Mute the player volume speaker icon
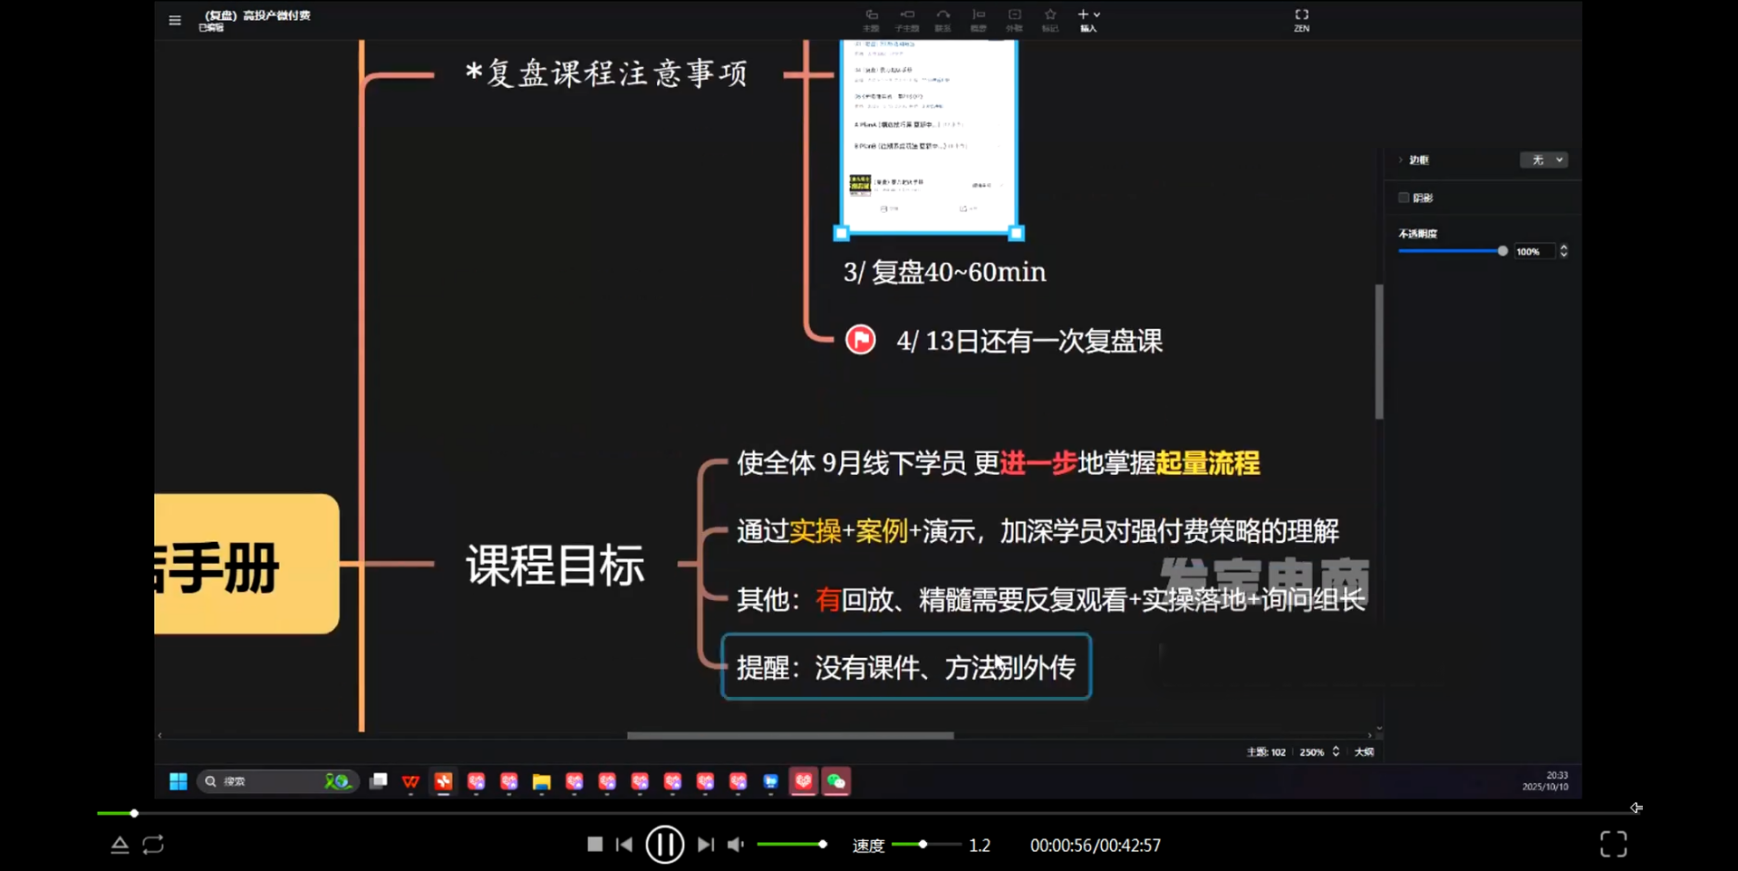Image resolution: width=1738 pixels, height=871 pixels. [x=736, y=845]
